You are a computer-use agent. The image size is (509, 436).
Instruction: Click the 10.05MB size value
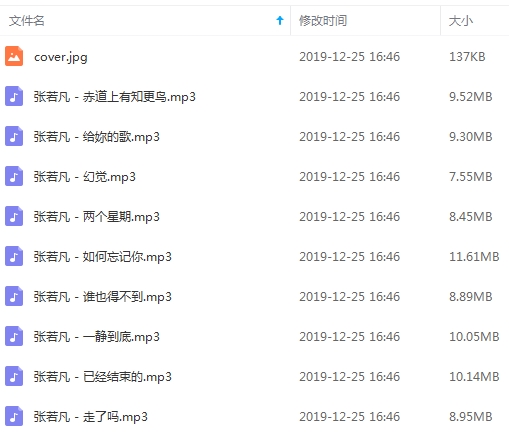click(474, 337)
